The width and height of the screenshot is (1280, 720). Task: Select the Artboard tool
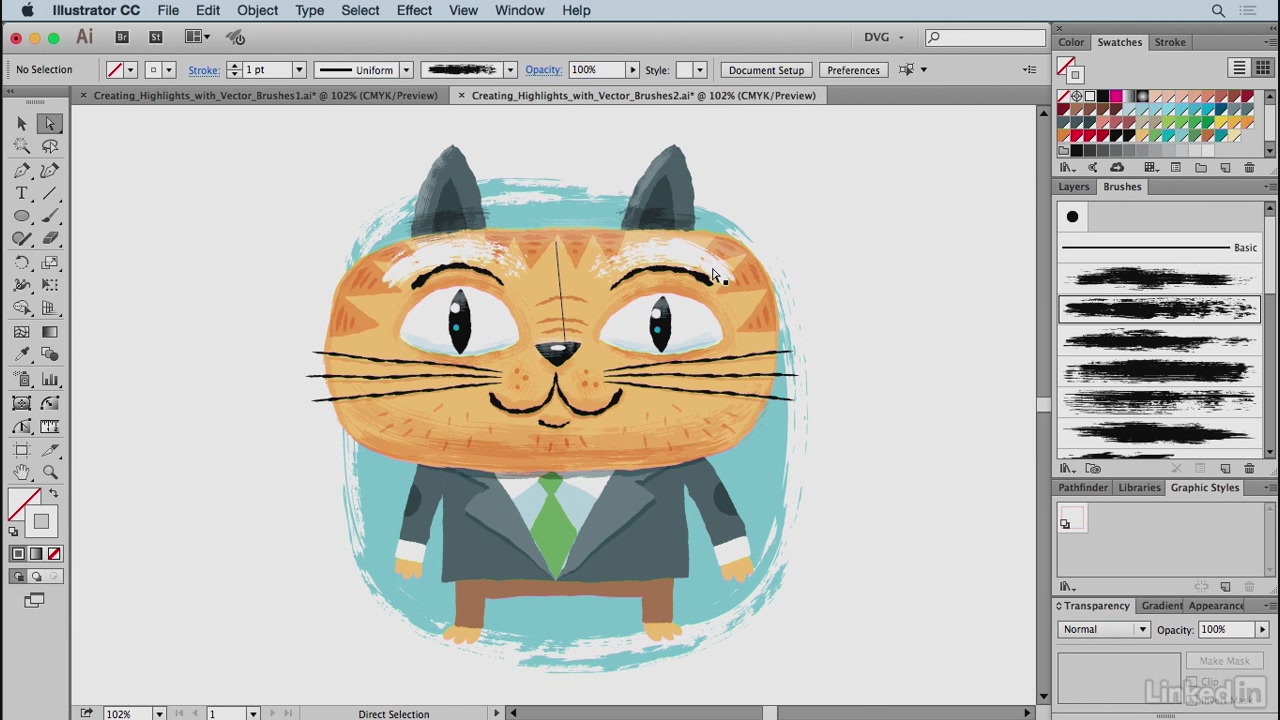[x=22, y=450]
